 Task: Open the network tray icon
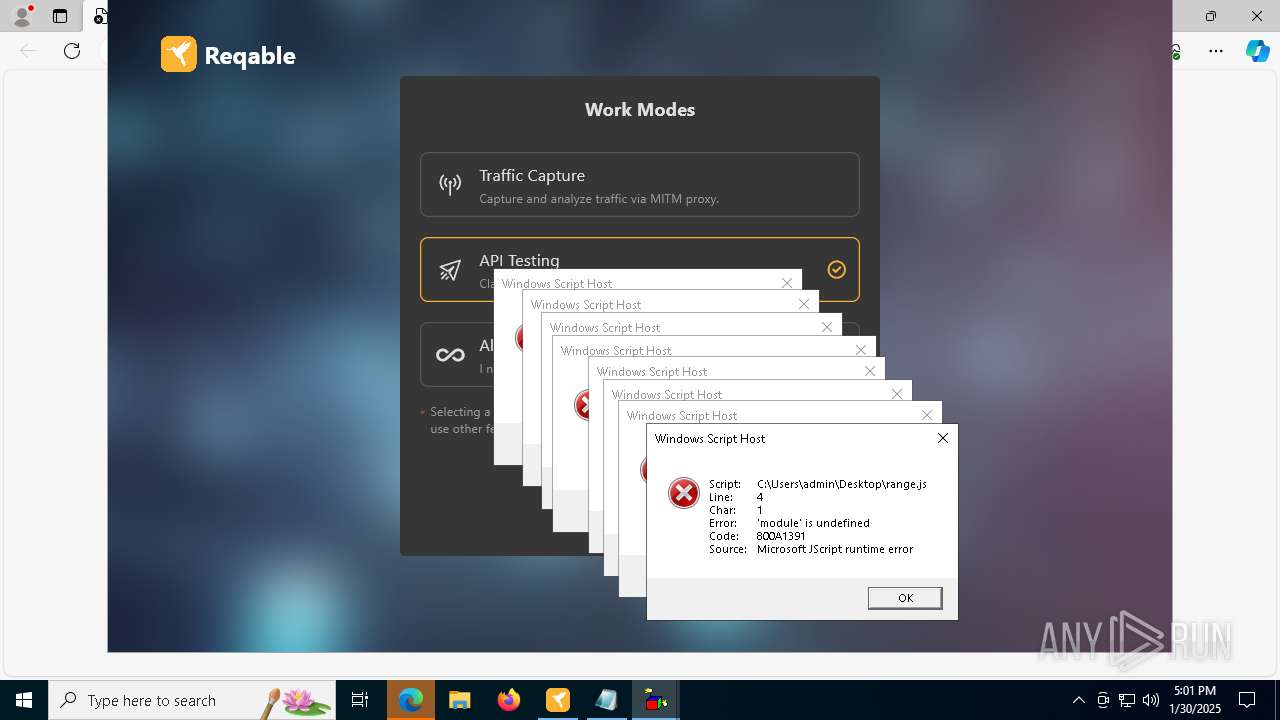(x=1127, y=700)
